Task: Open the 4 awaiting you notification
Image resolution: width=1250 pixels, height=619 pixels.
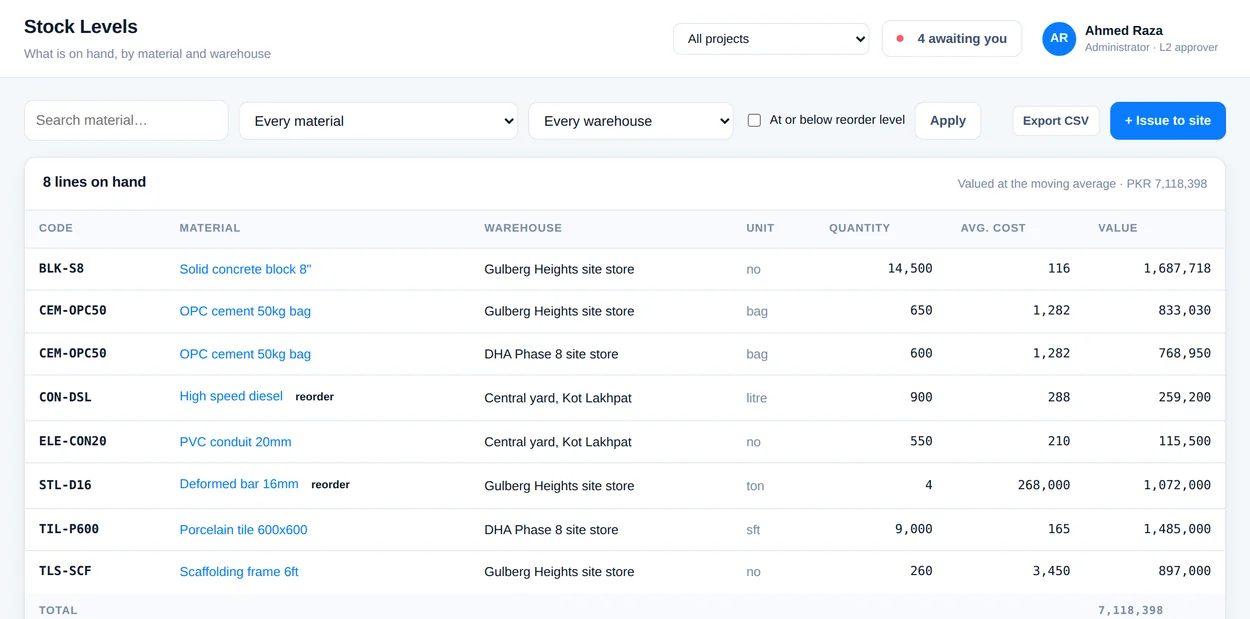Action: coord(952,39)
